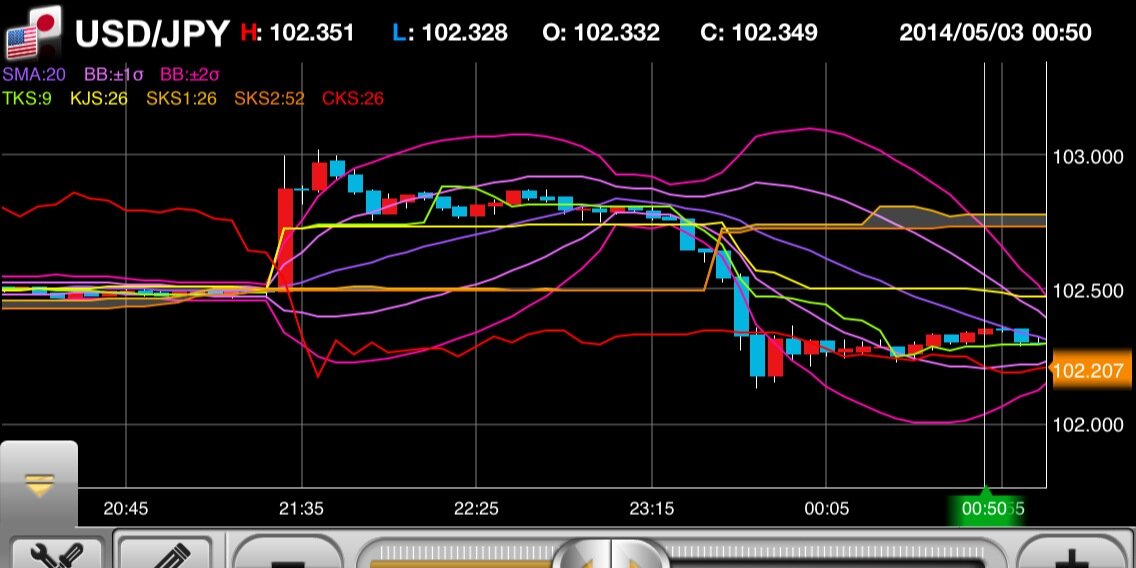Click the open price value 102.332

[x=617, y=33]
